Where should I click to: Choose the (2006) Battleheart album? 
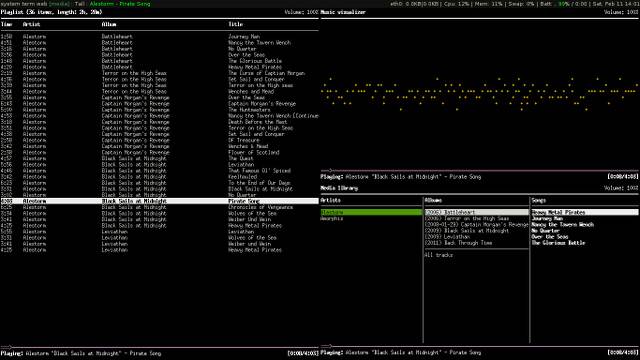point(476,212)
